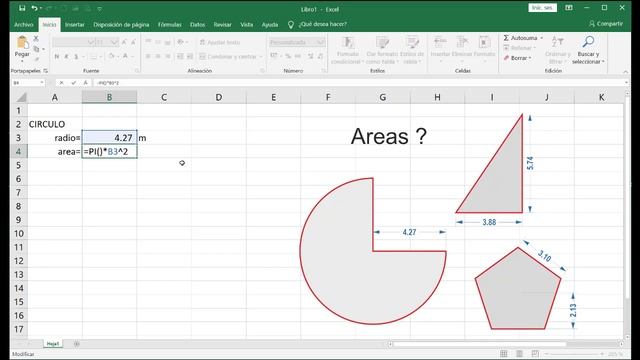Open the Portapapeles dialog launcher
The image size is (640, 360).
coord(45,71)
